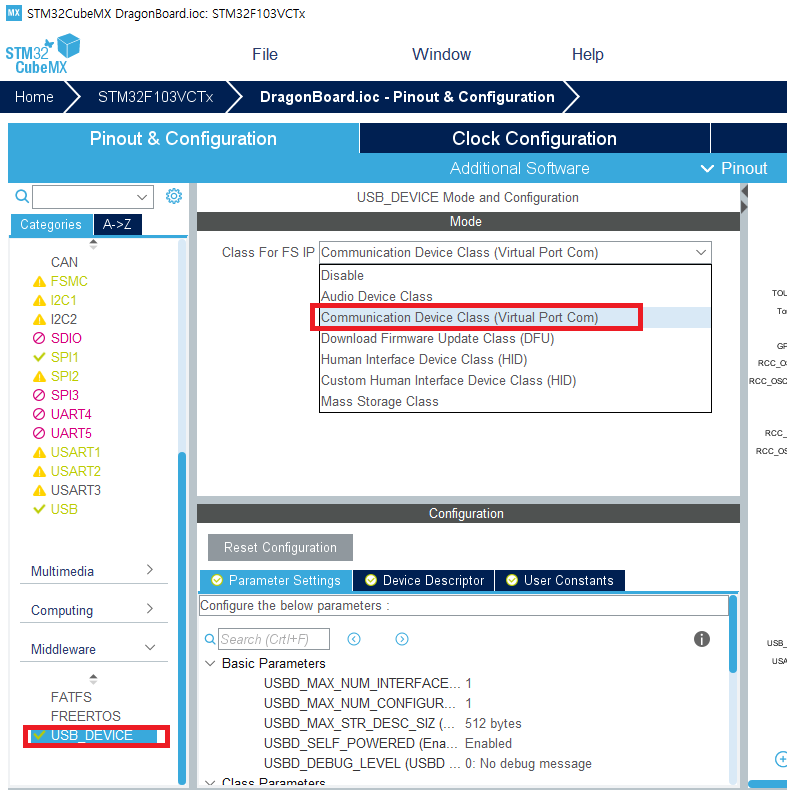The width and height of the screenshot is (787, 795).
Task: Select CAN peripheral
Action: point(64,262)
